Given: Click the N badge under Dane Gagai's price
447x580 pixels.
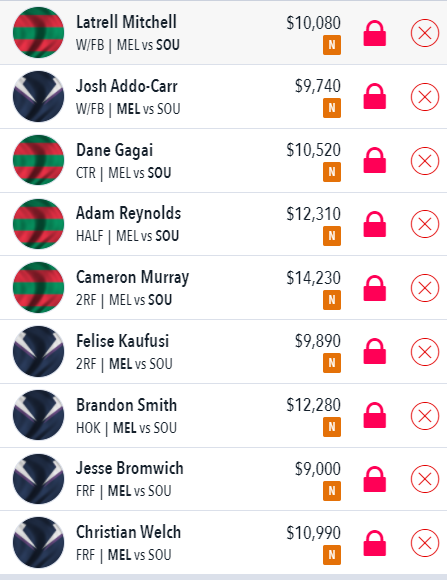Looking at the screenshot, I should pyautogui.click(x=332, y=172).
